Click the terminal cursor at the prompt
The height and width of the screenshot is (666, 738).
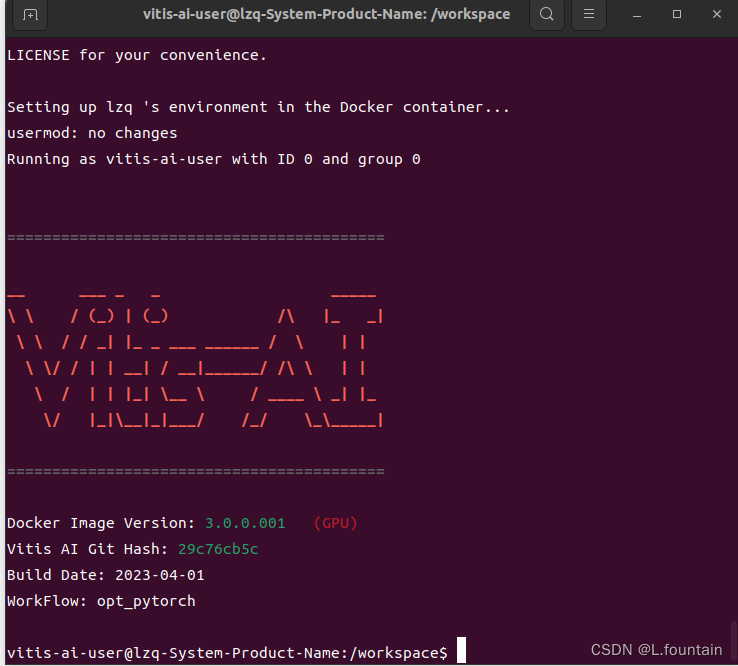pyautogui.click(x=461, y=650)
